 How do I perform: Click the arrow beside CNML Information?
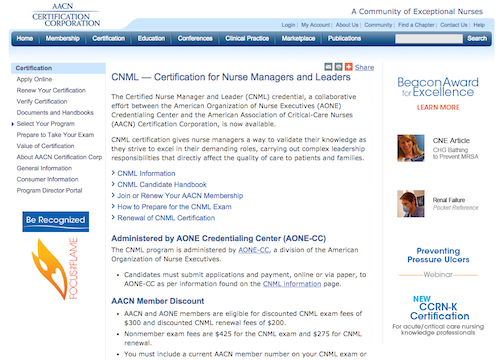113,173
